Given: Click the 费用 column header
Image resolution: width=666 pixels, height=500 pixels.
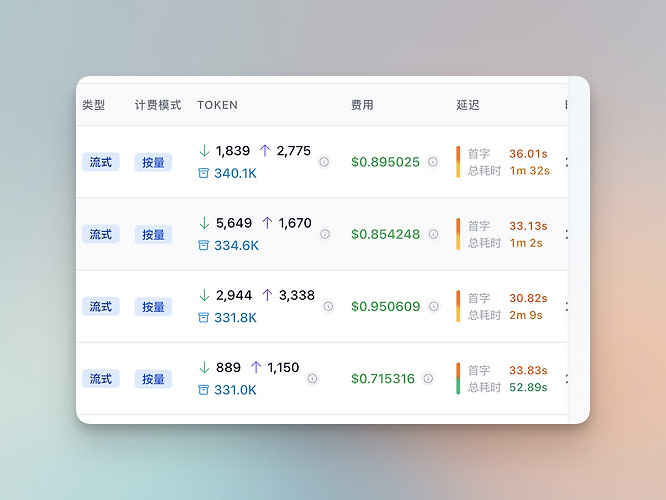Looking at the screenshot, I should tap(362, 105).
